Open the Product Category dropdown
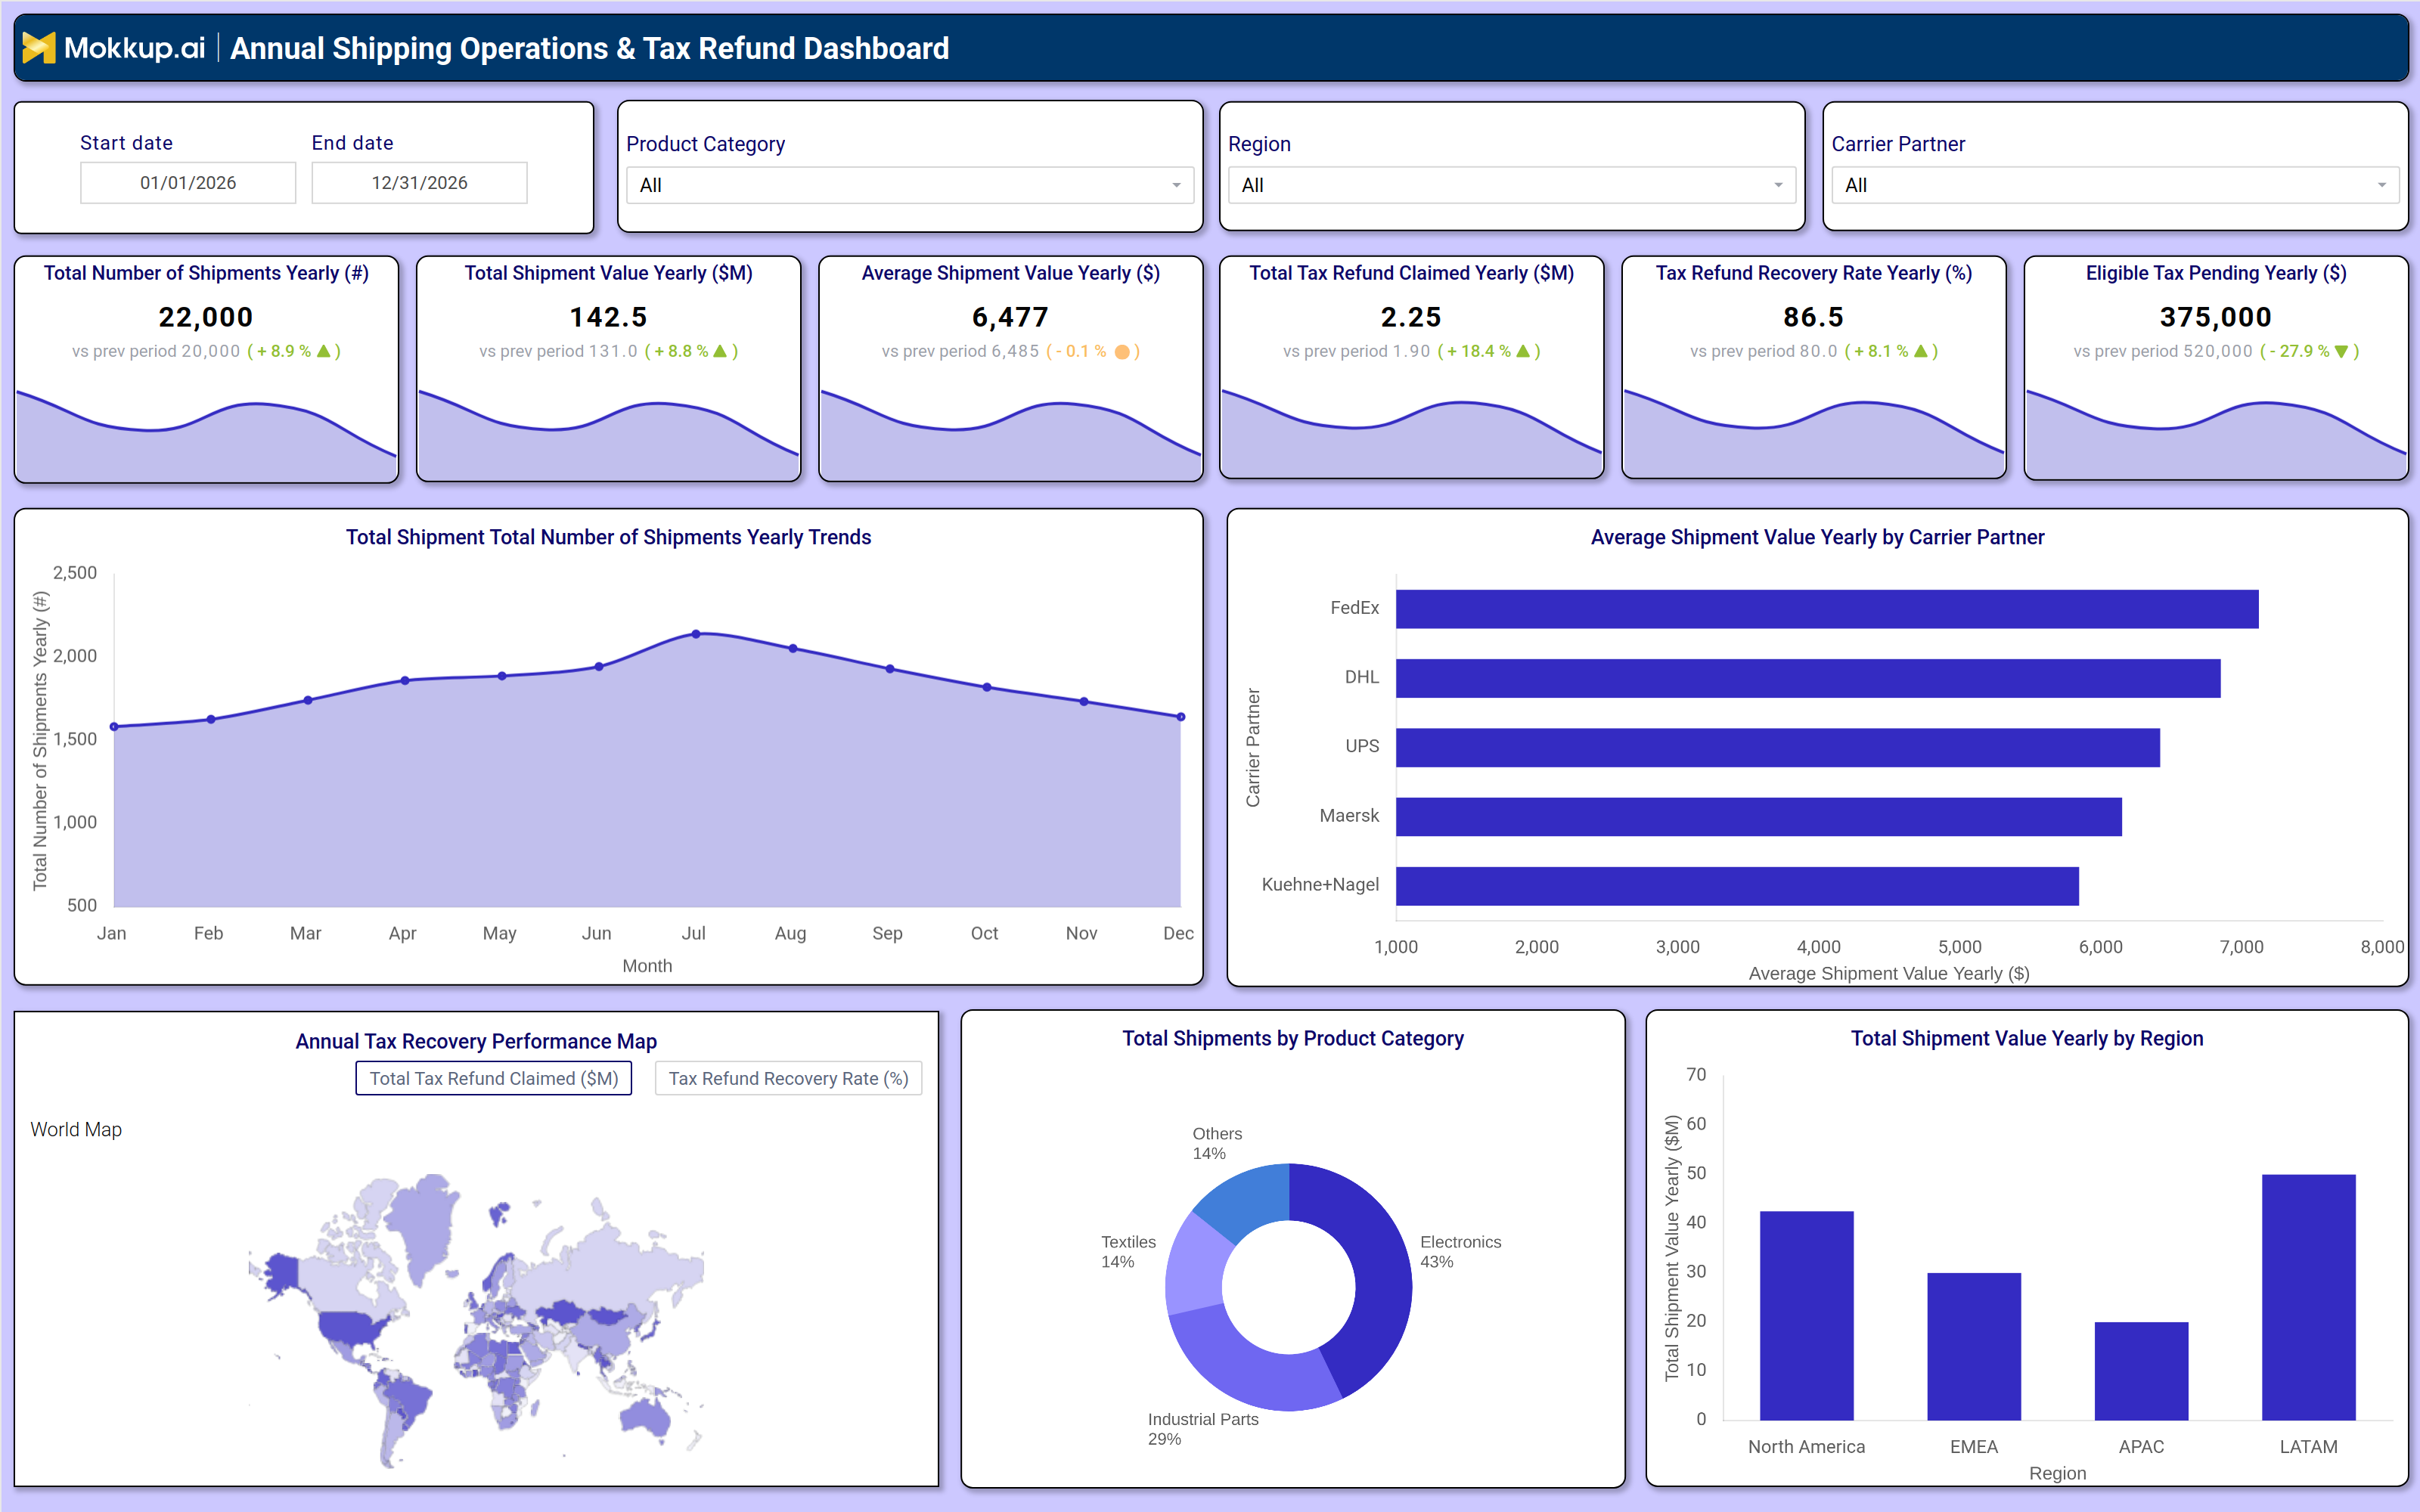Screen dimensions: 2420x1512 909,185
